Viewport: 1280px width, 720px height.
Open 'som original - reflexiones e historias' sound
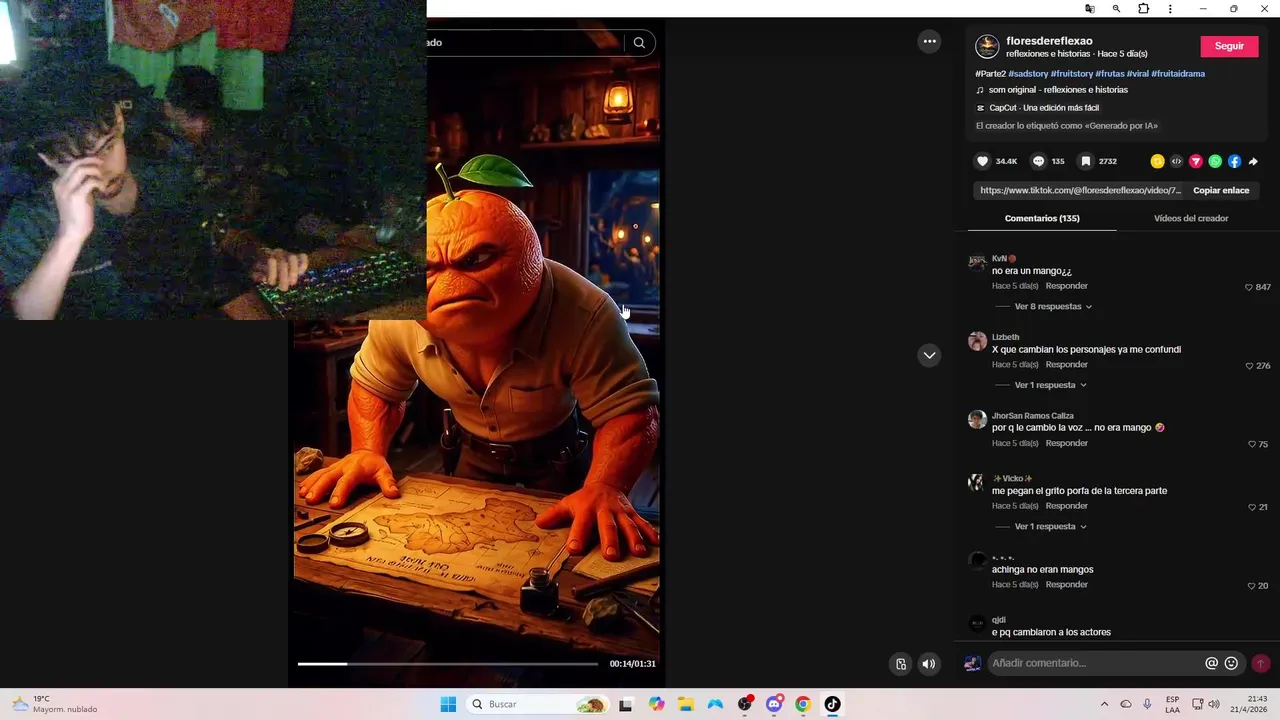(x=1058, y=90)
